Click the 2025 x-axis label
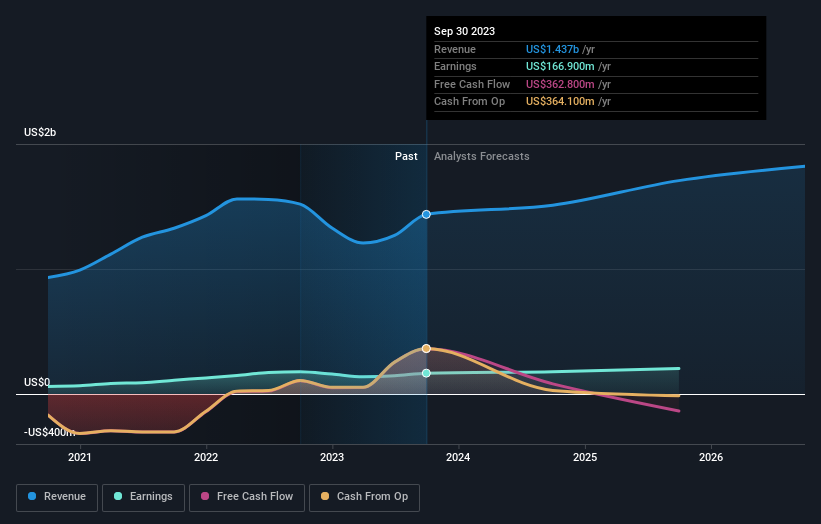Image resolution: width=821 pixels, height=524 pixels. pos(585,458)
